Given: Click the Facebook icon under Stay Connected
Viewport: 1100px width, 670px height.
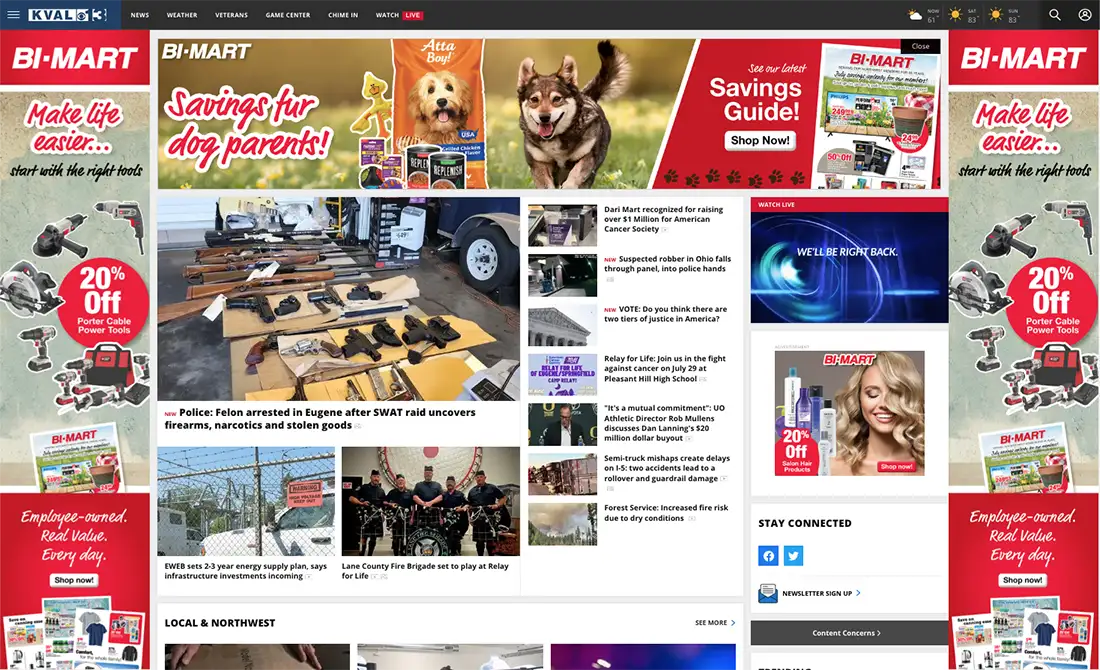Looking at the screenshot, I should pyautogui.click(x=768, y=556).
